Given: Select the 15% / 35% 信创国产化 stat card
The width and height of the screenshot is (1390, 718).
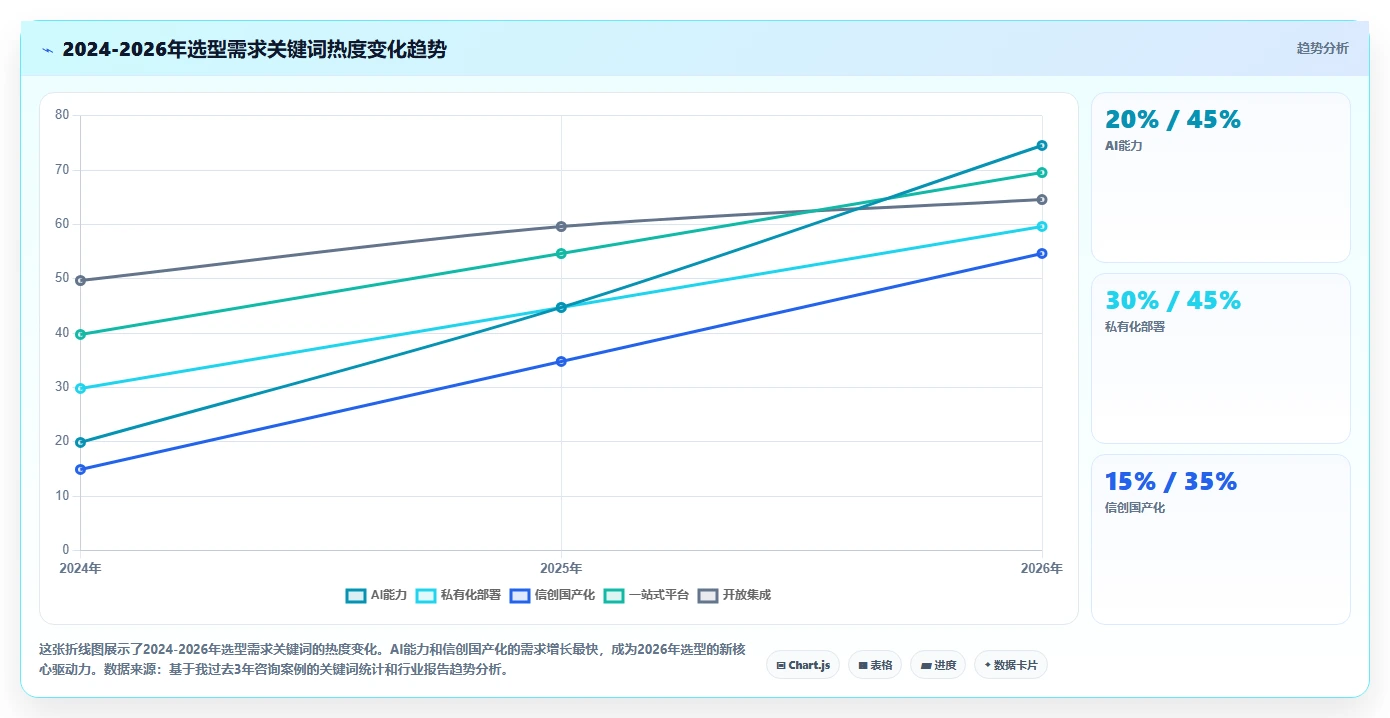Looking at the screenshot, I should [1220, 539].
